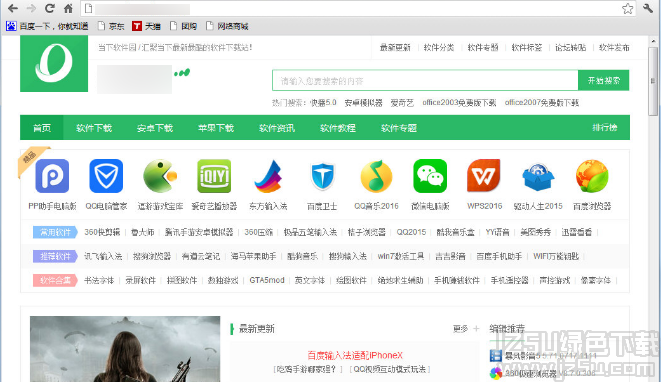This screenshot has height=382, width=661.
Task: Open the 驱动人生2015 blue box icon
Action: tap(538, 177)
